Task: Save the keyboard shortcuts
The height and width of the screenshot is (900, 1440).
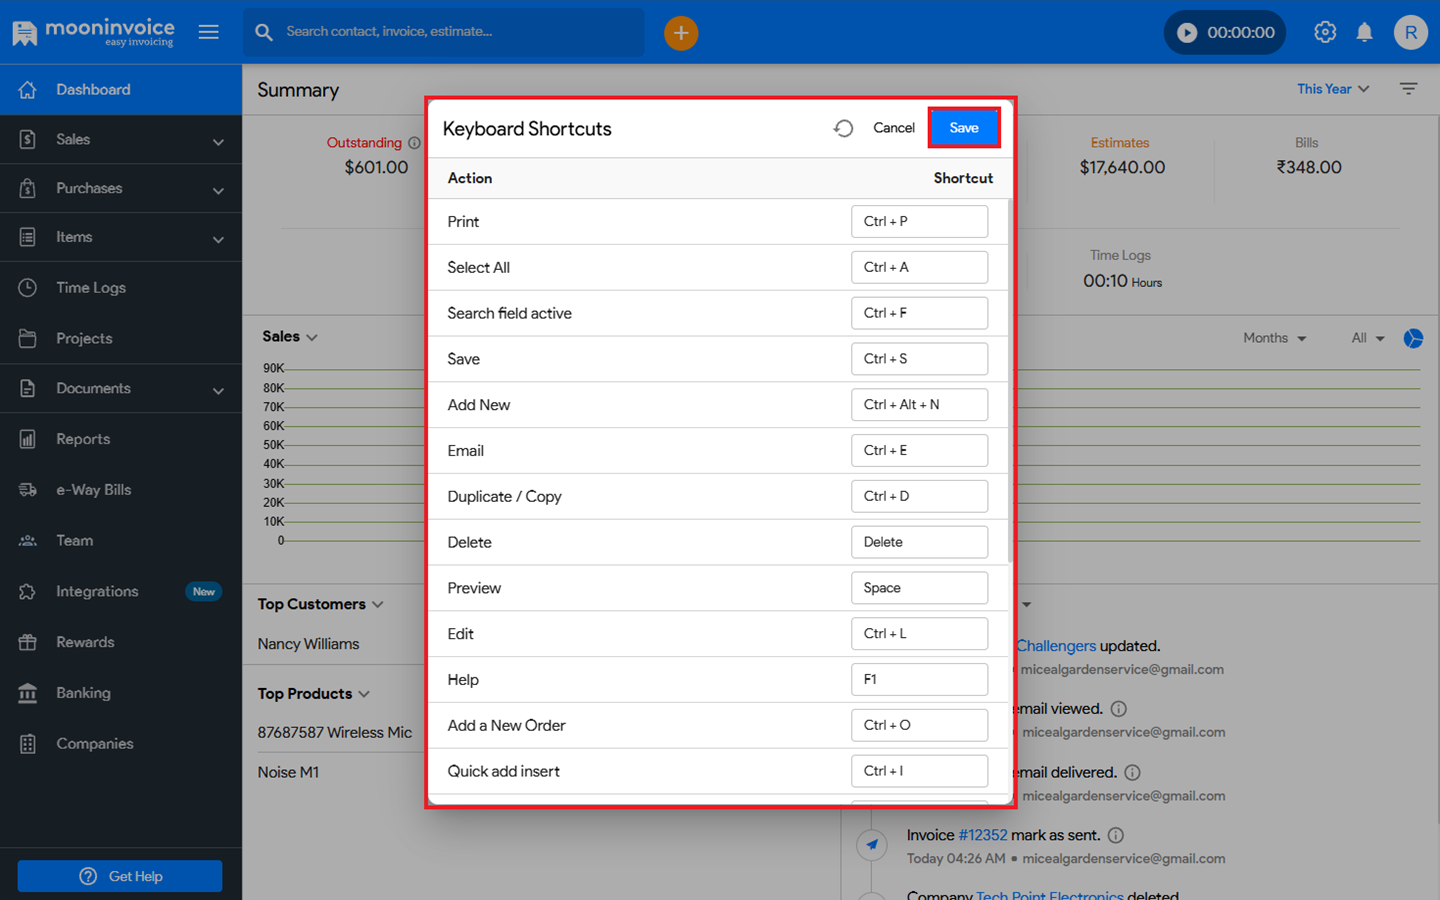Action: [963, 128]
